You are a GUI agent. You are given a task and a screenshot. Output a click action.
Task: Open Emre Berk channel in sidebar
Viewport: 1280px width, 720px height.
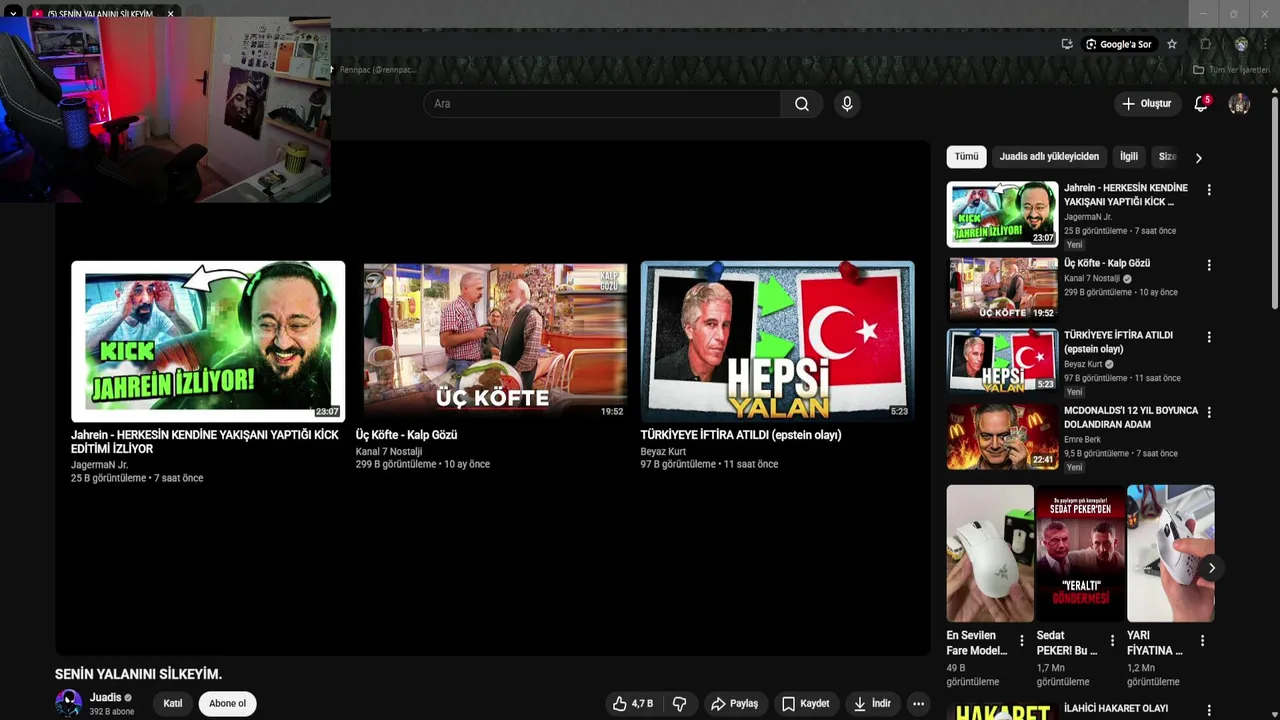click(x=1082, y=439)
